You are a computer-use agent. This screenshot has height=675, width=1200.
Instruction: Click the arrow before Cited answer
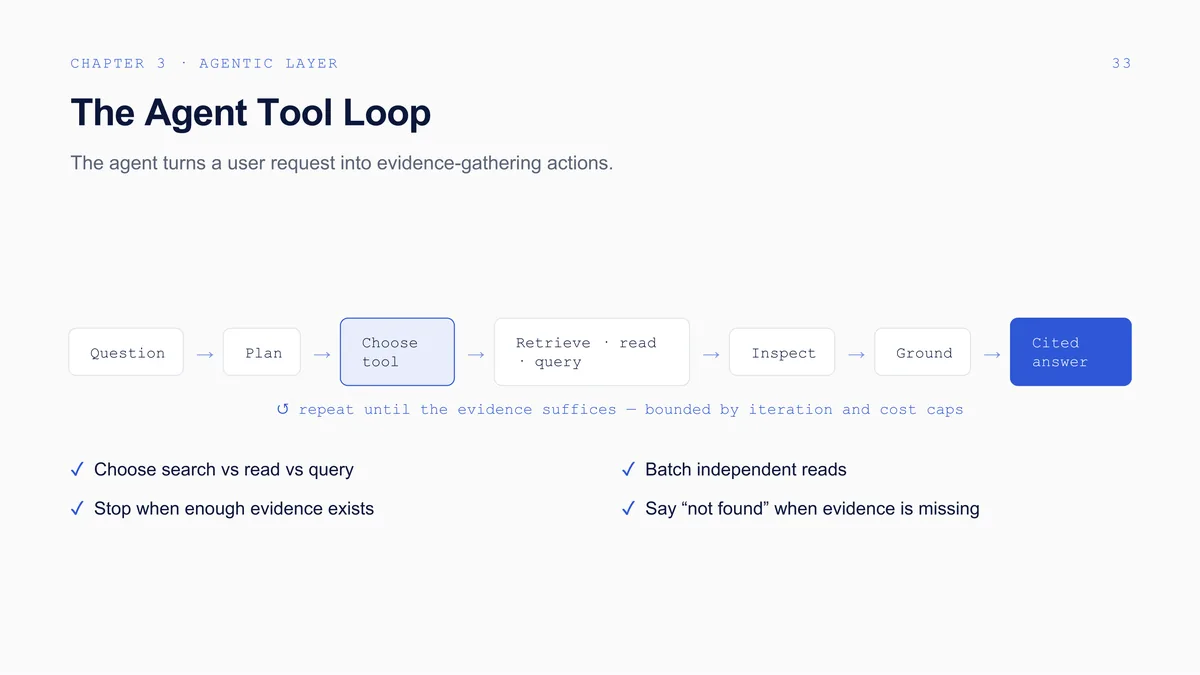[991, 354]
